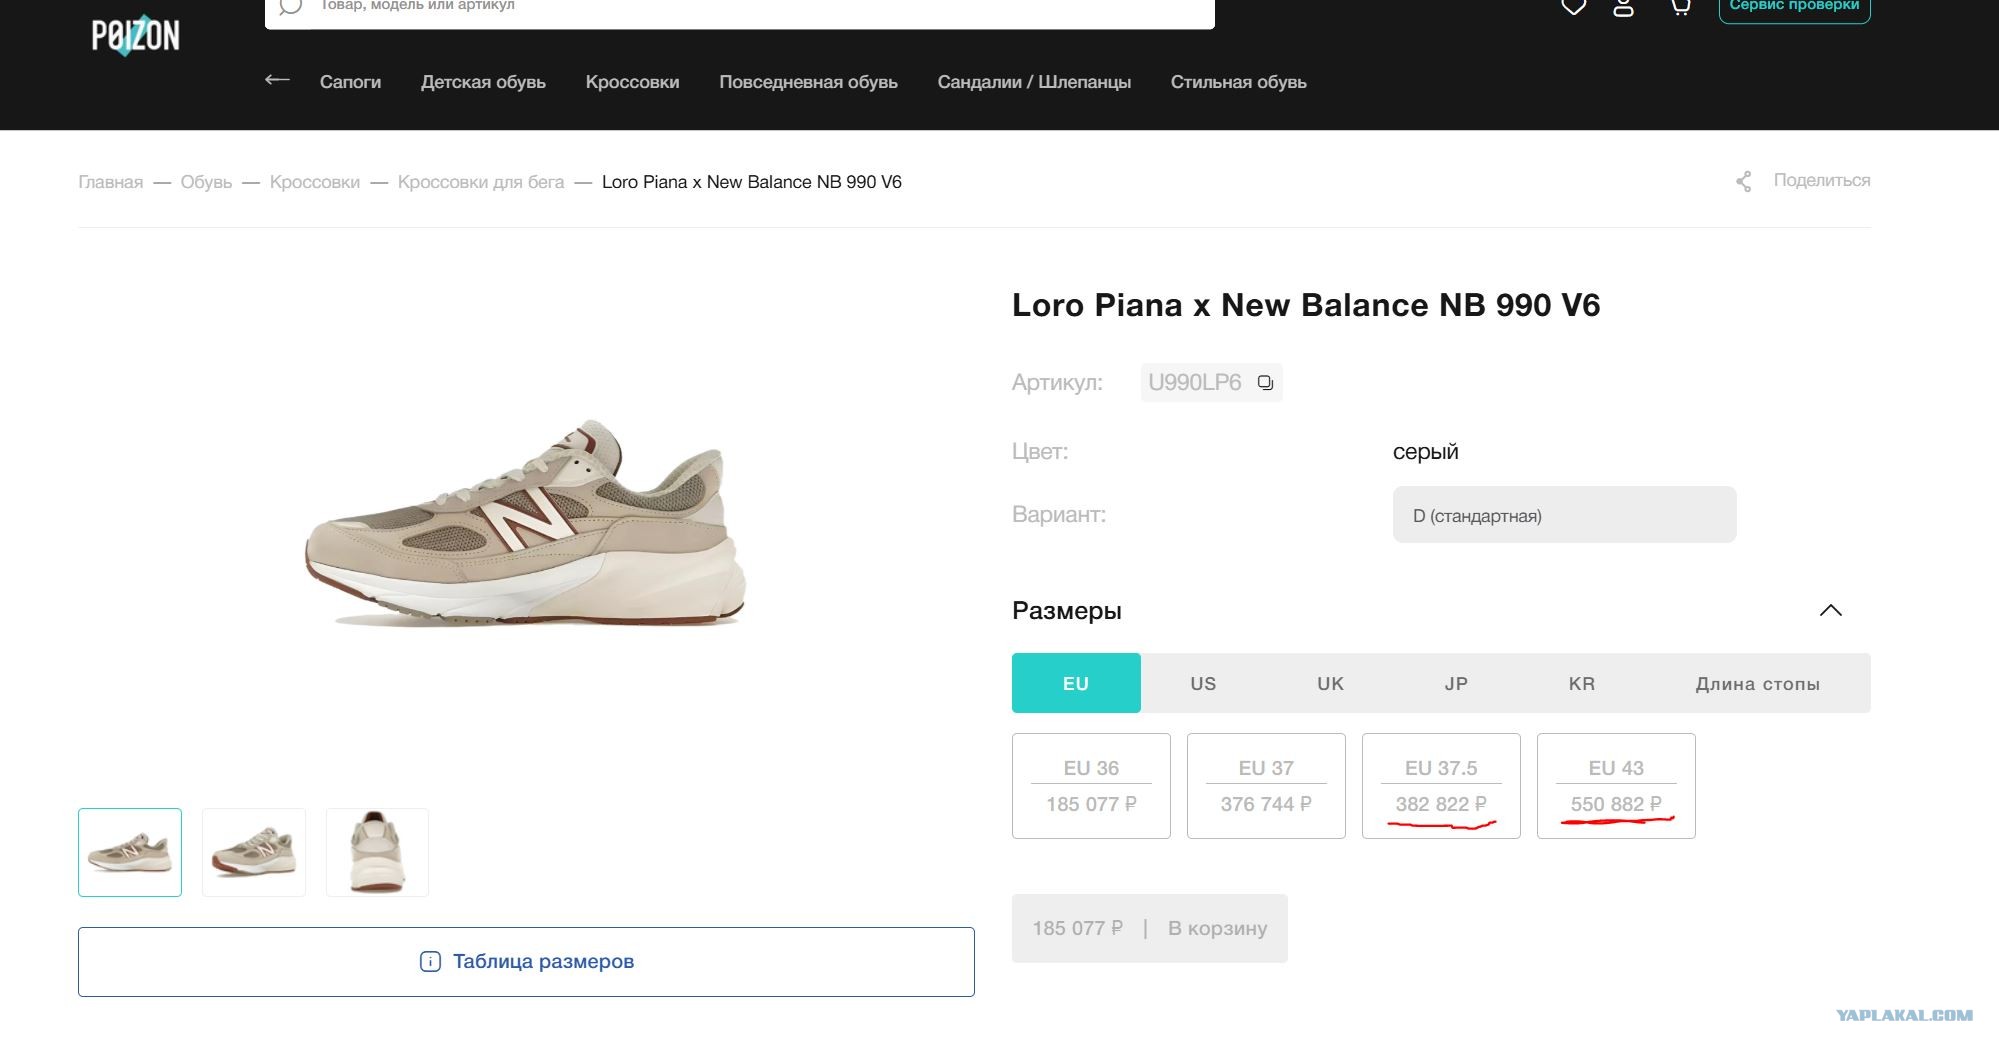Screen dimensions: 1999x1045
Task: Follow the Кроссовки для бега breadcrumb link
Action: (481, 182)
